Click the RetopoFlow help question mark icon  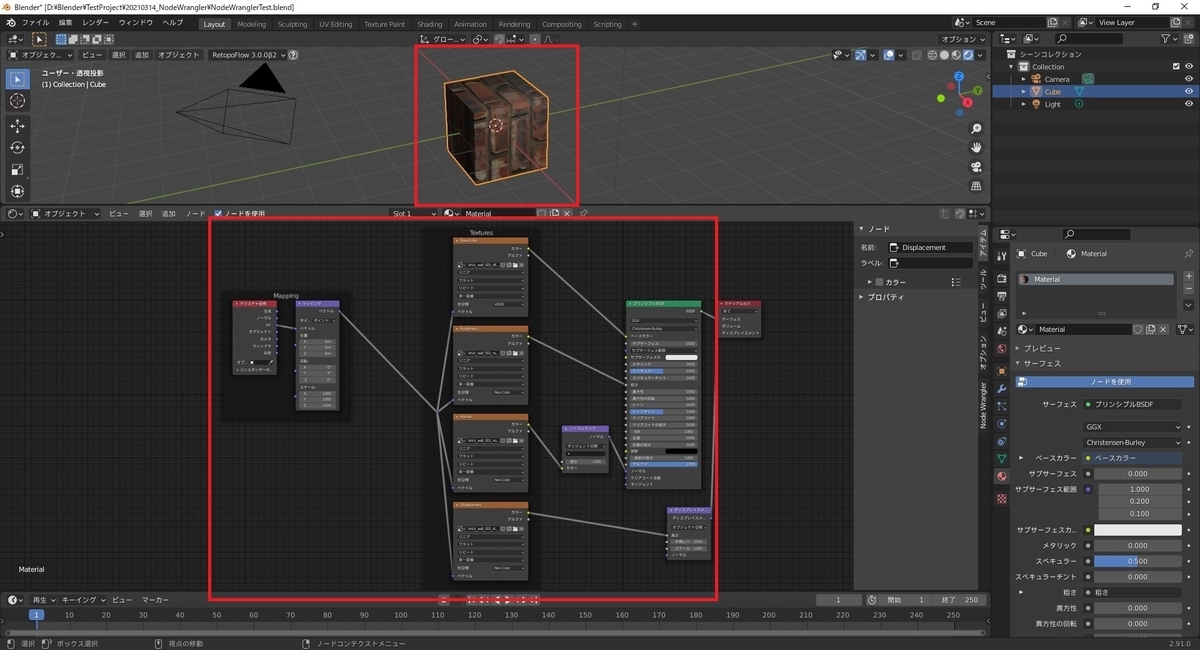(295, 55)
